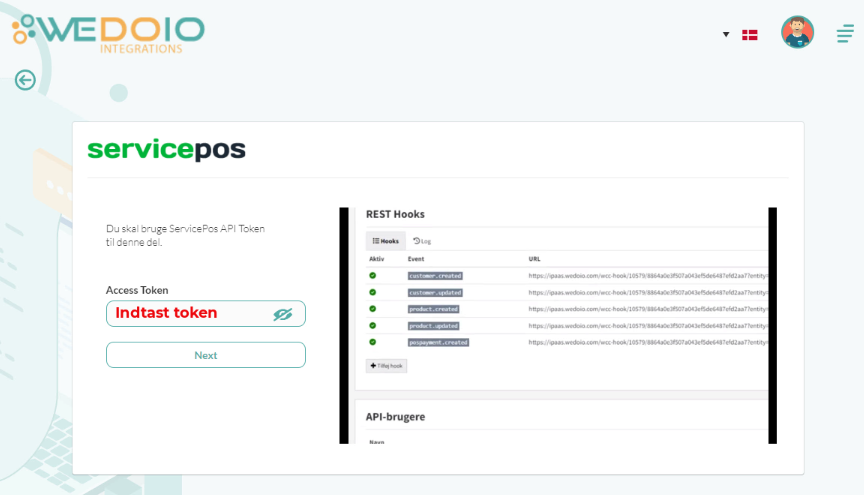This screenshot has width=864, height=495.
Task: Click the servicepos logo
Action: tap(166, 149)
